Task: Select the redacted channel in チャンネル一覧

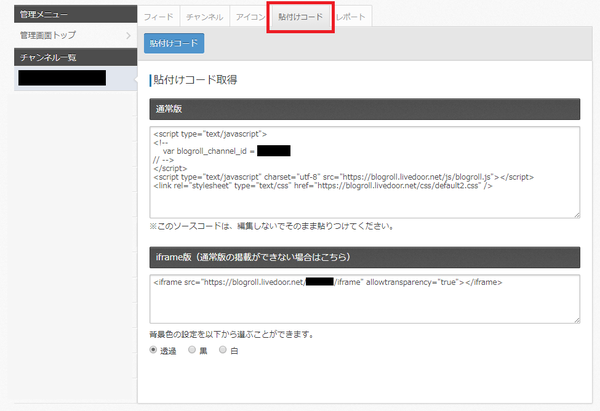Action: click(x=75, y=78)
